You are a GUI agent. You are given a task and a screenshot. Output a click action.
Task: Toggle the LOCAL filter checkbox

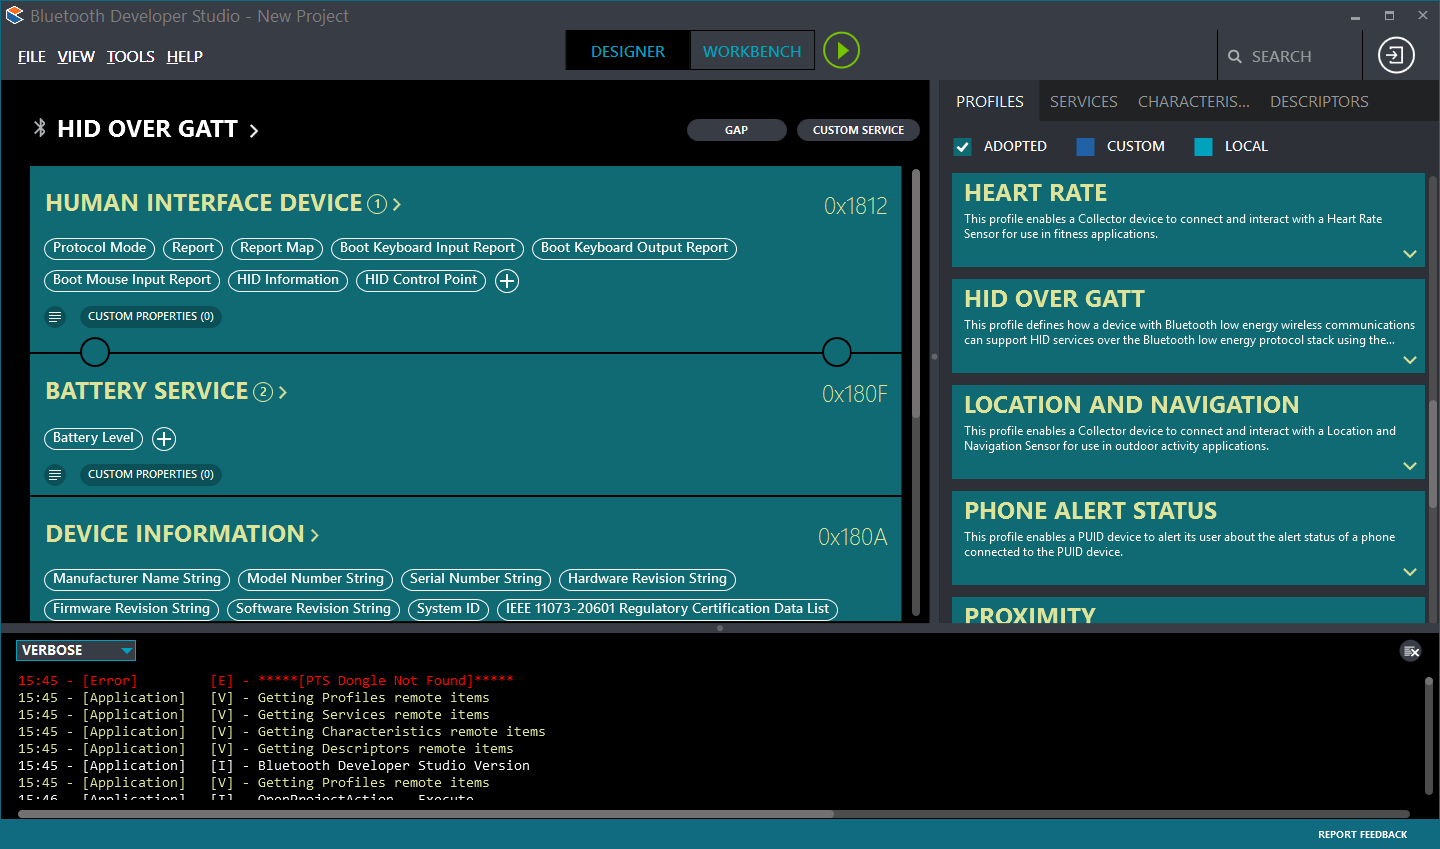[x=1203, y=147]
